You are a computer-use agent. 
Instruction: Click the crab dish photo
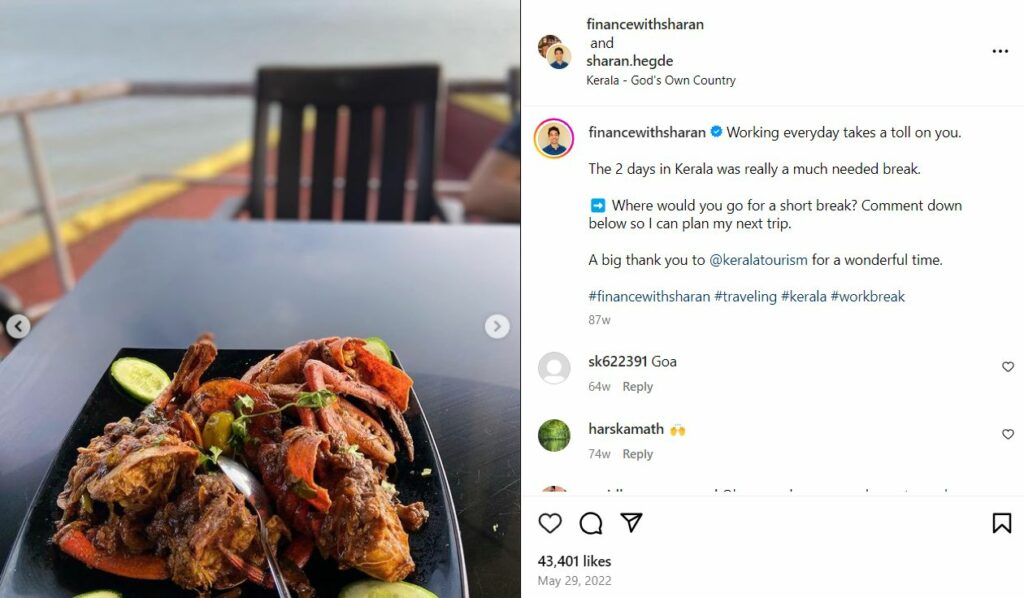pos(240,460)
